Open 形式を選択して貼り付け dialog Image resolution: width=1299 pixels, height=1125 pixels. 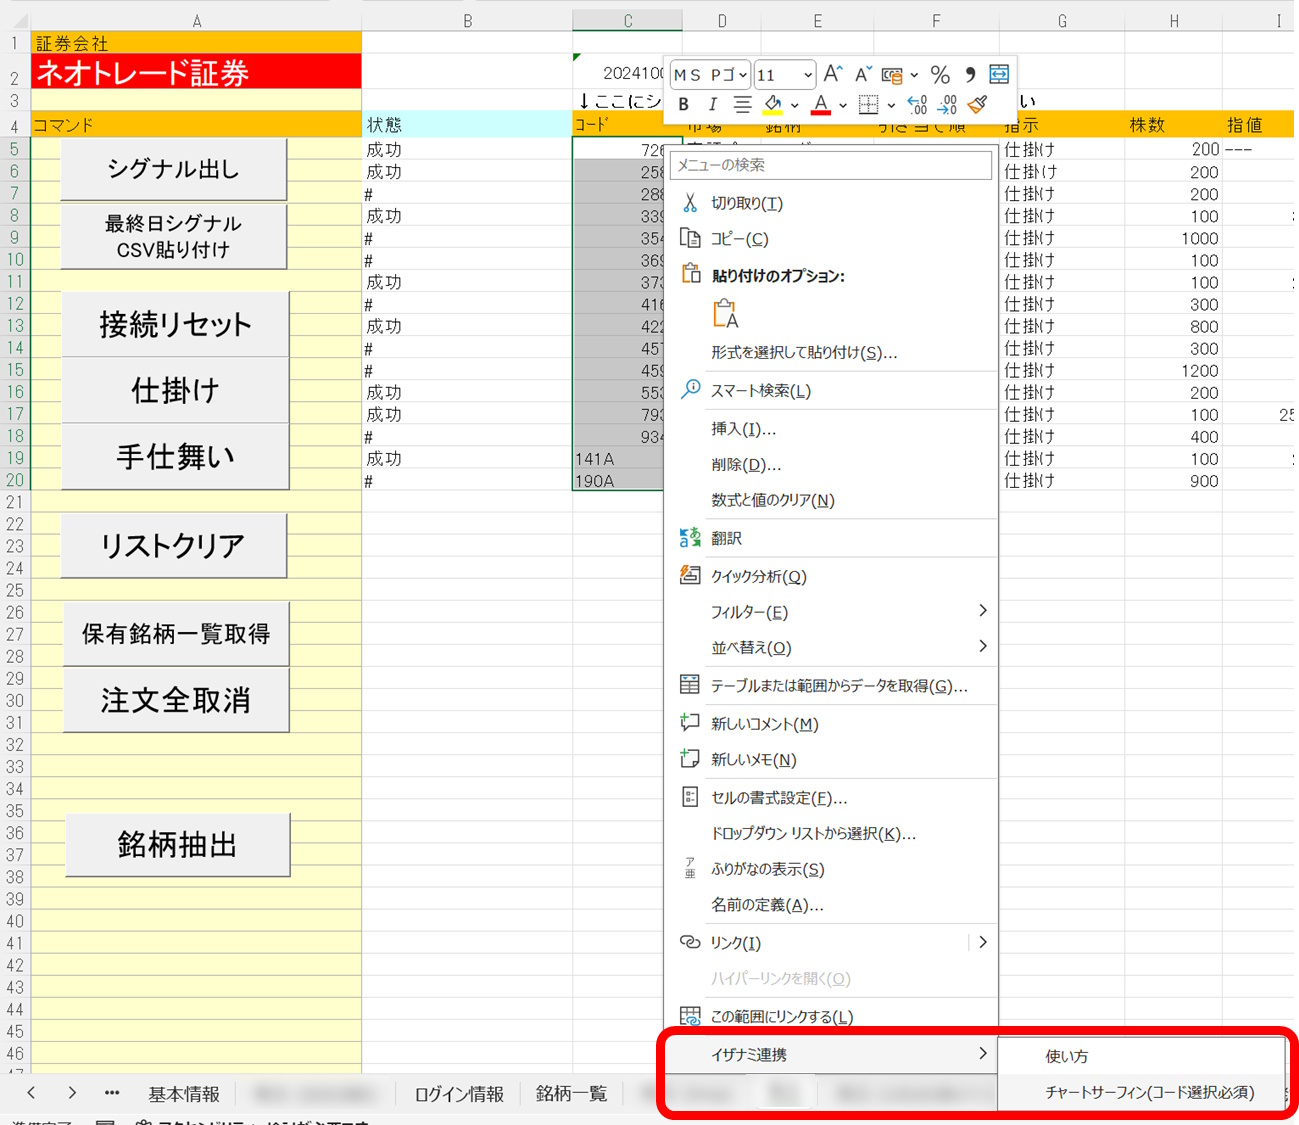pyautogui.click(x=831, y=352)
